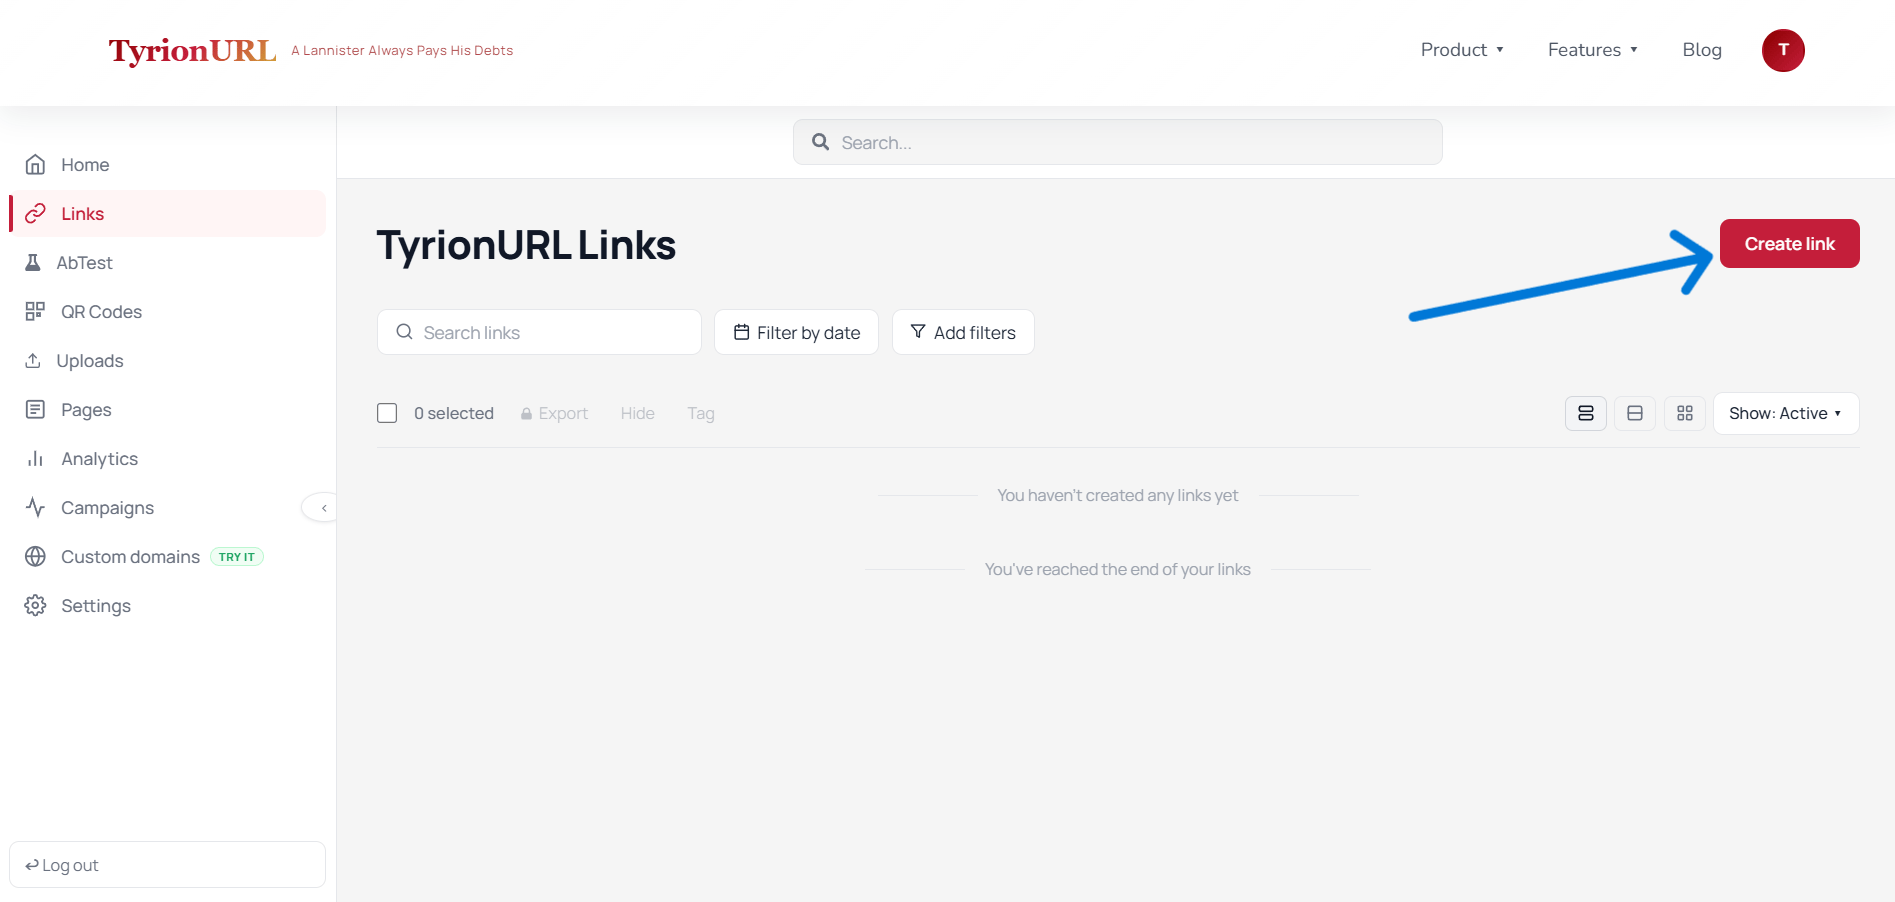Click the Home house icon
This screenshot has width=1895, height=902.
pos(35,164)
